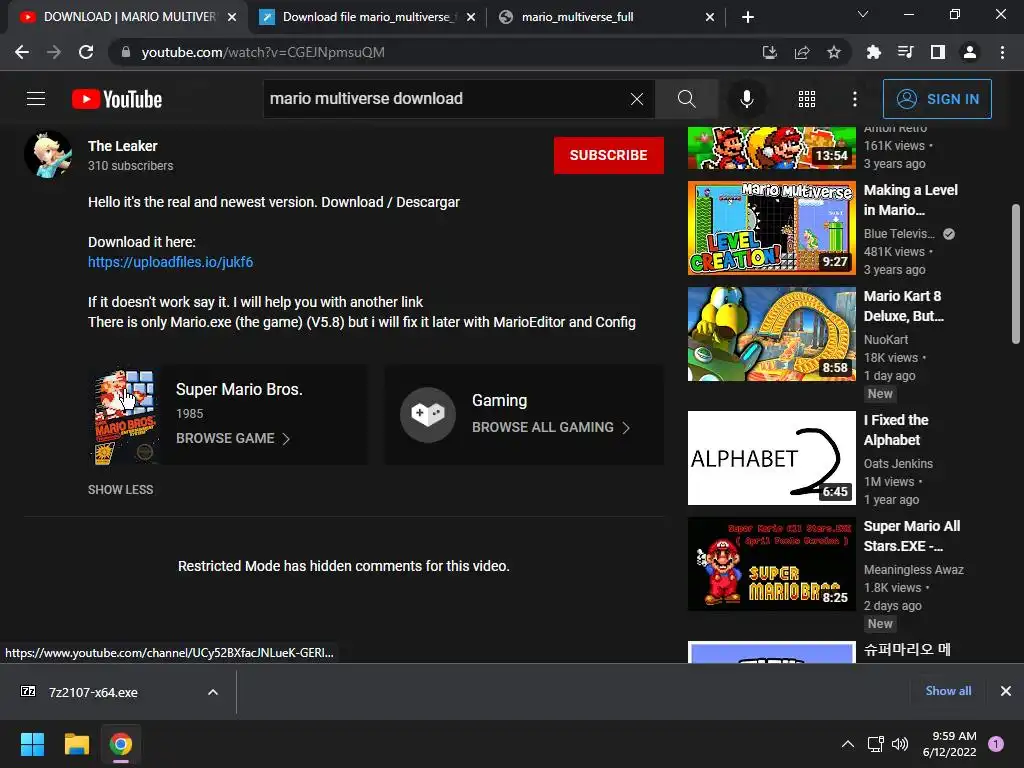Open I Fixed the Alphabet thumbnail
Image resolution: width=1024 pixels, height=768 pixels.
[x=771, y=458]
